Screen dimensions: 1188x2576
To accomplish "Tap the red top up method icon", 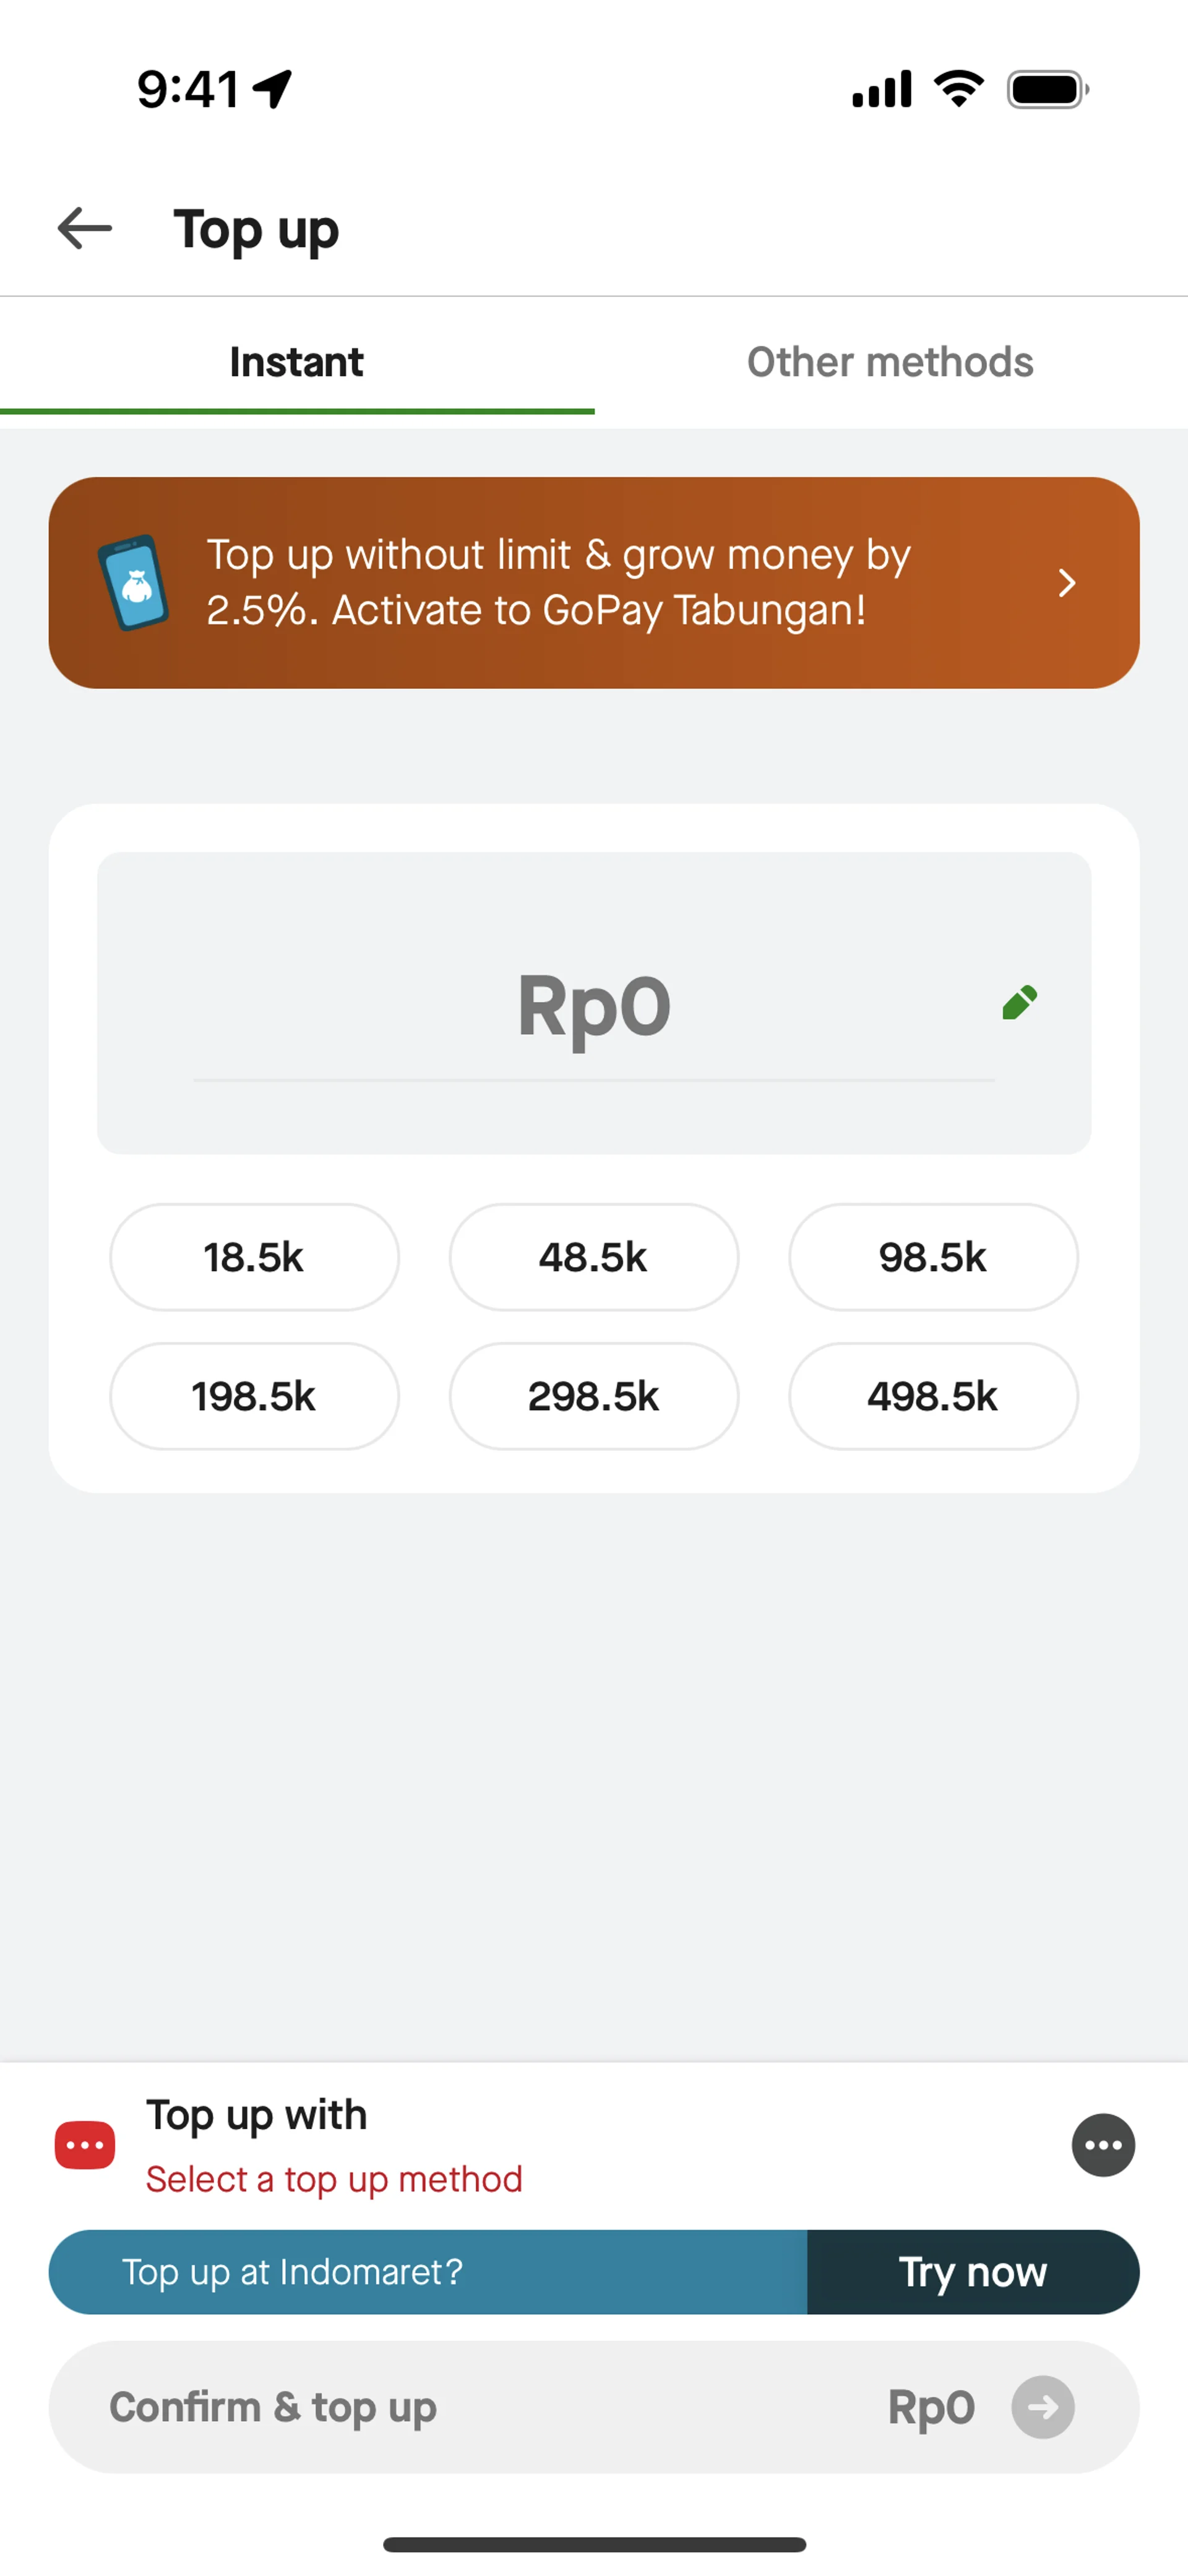I will coord(85,2144).
